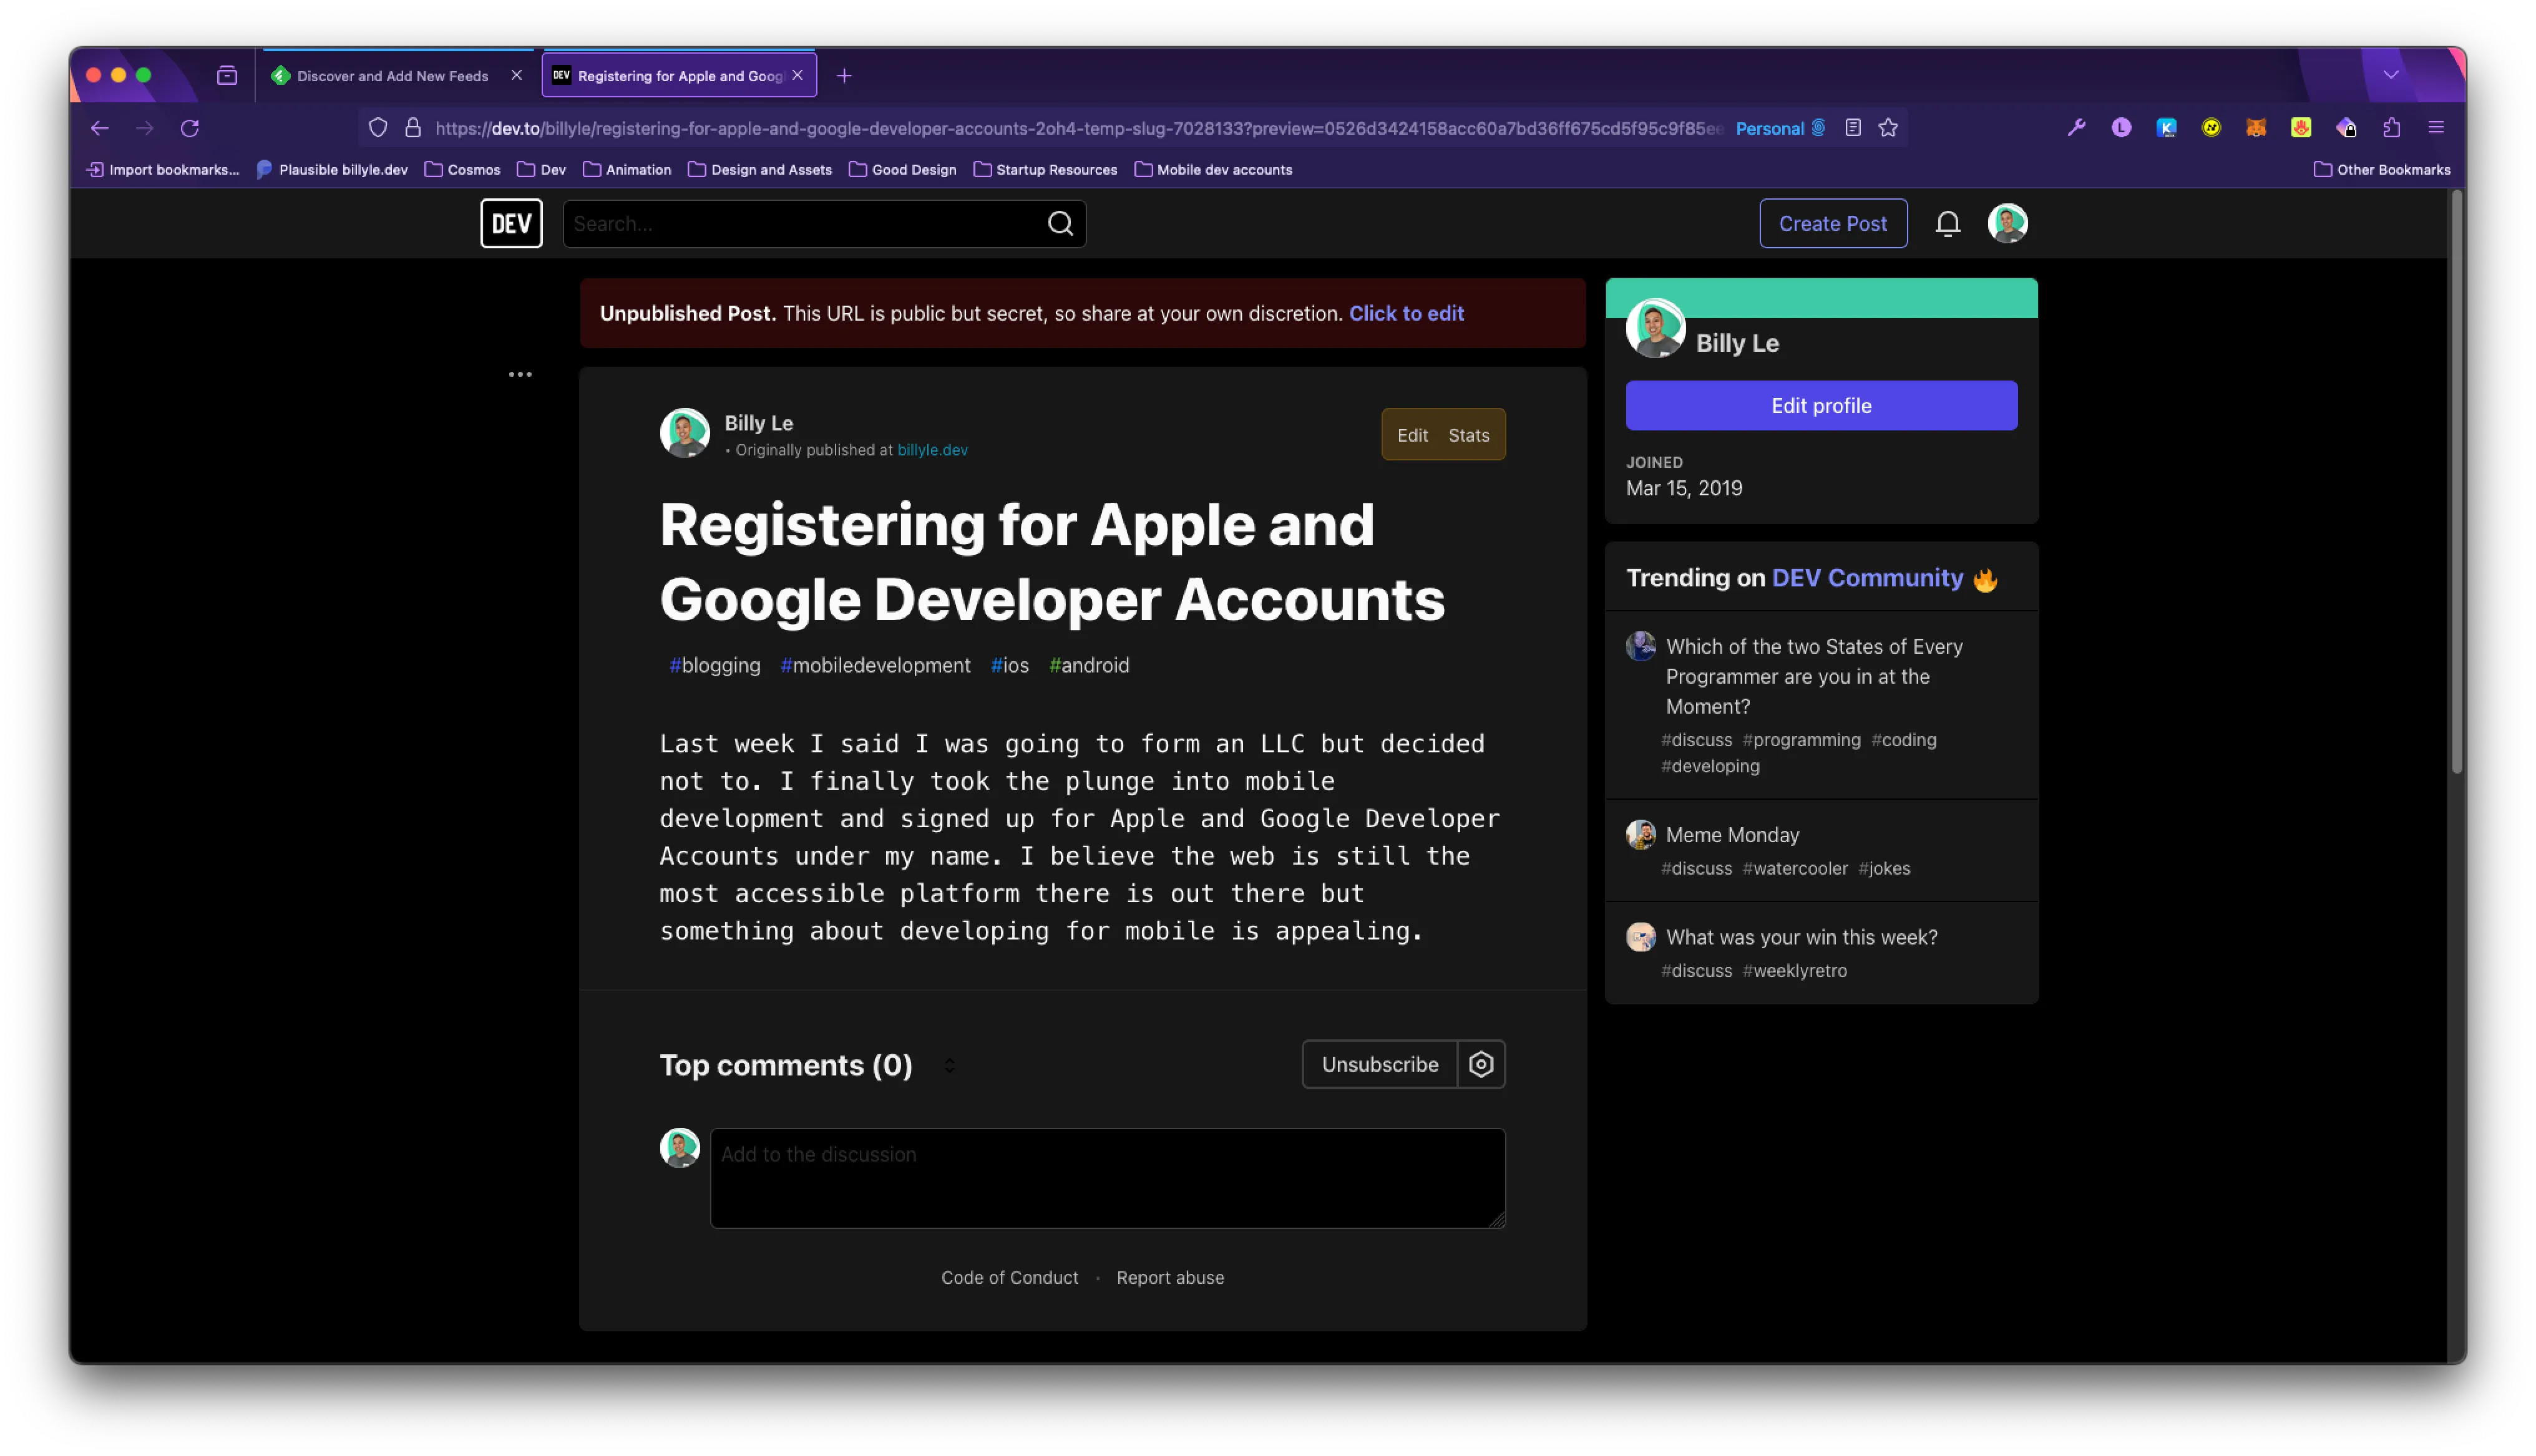Follow the Click to edit link
2536x1456 pixels.
(1406, 313)
